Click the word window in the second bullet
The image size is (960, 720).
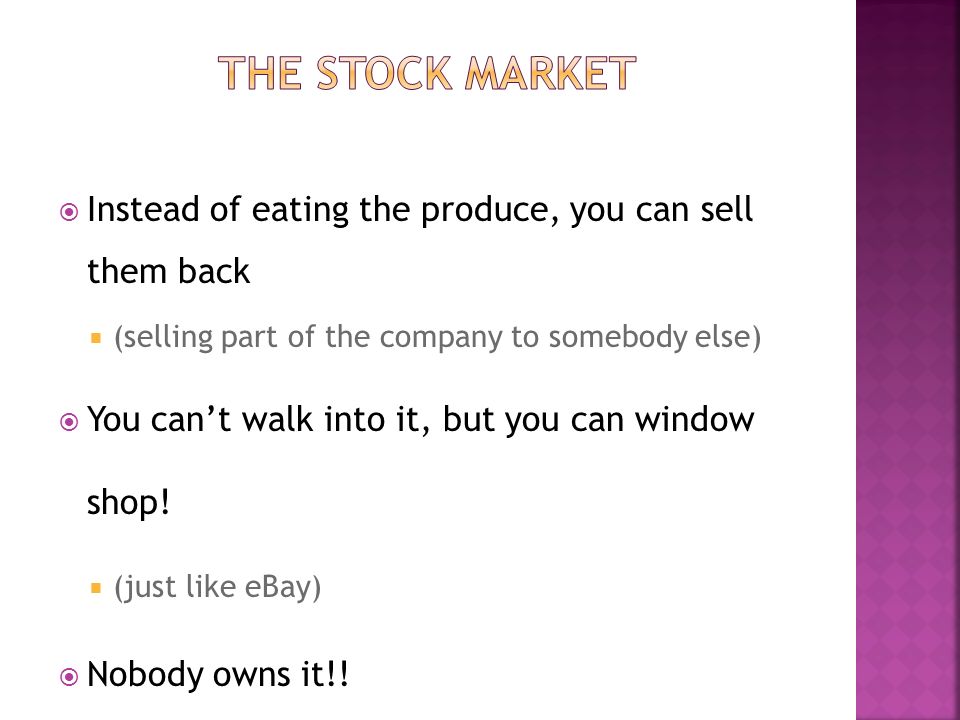tap(694, 419)
